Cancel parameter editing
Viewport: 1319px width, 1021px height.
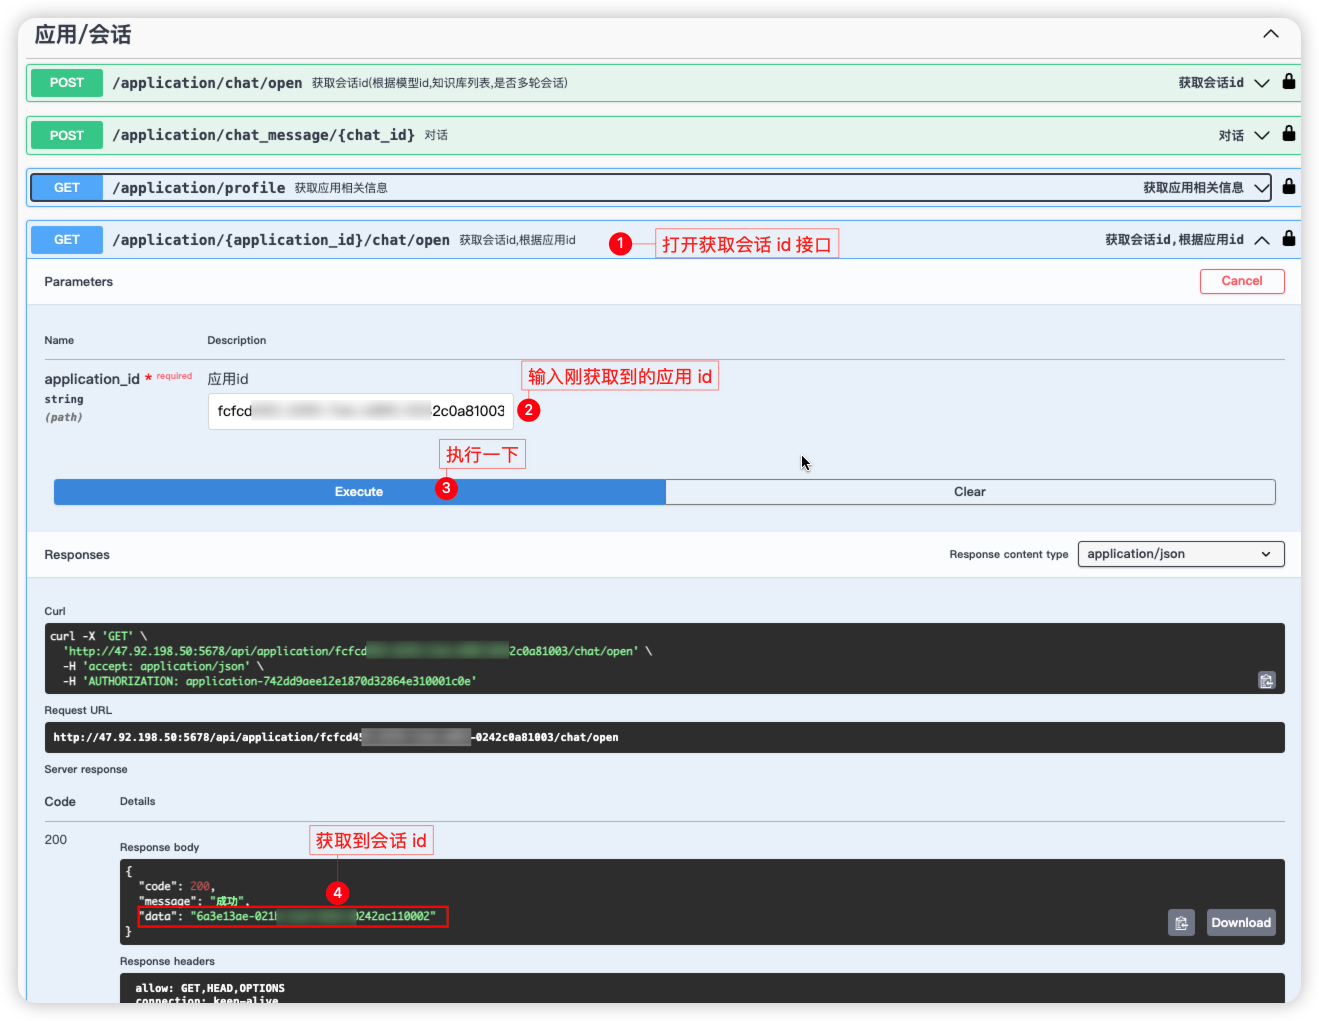point(1242,281)
